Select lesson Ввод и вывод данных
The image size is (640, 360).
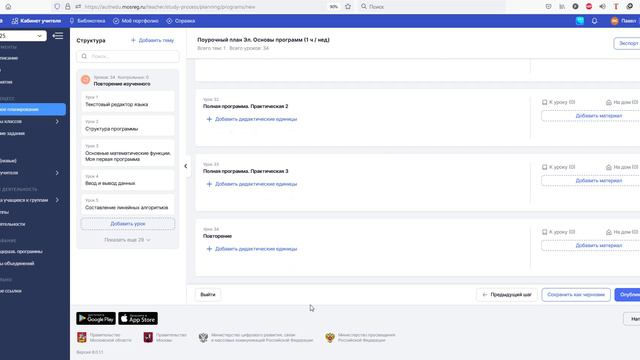coord(128,180)
